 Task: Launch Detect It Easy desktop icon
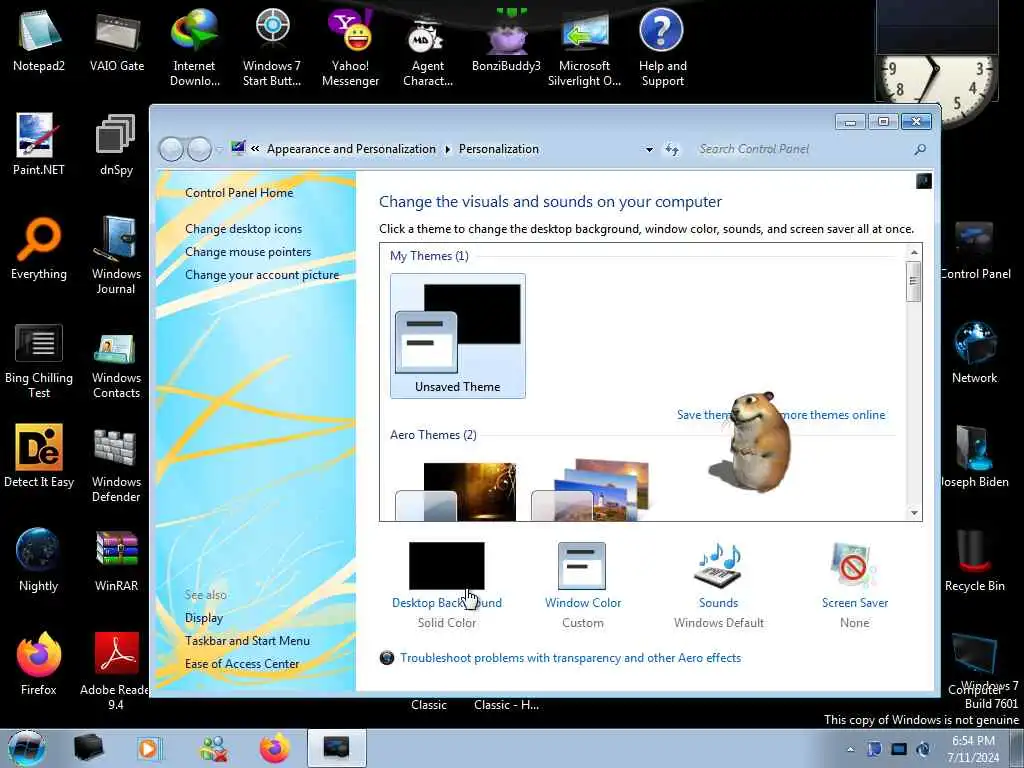(39, 456)
